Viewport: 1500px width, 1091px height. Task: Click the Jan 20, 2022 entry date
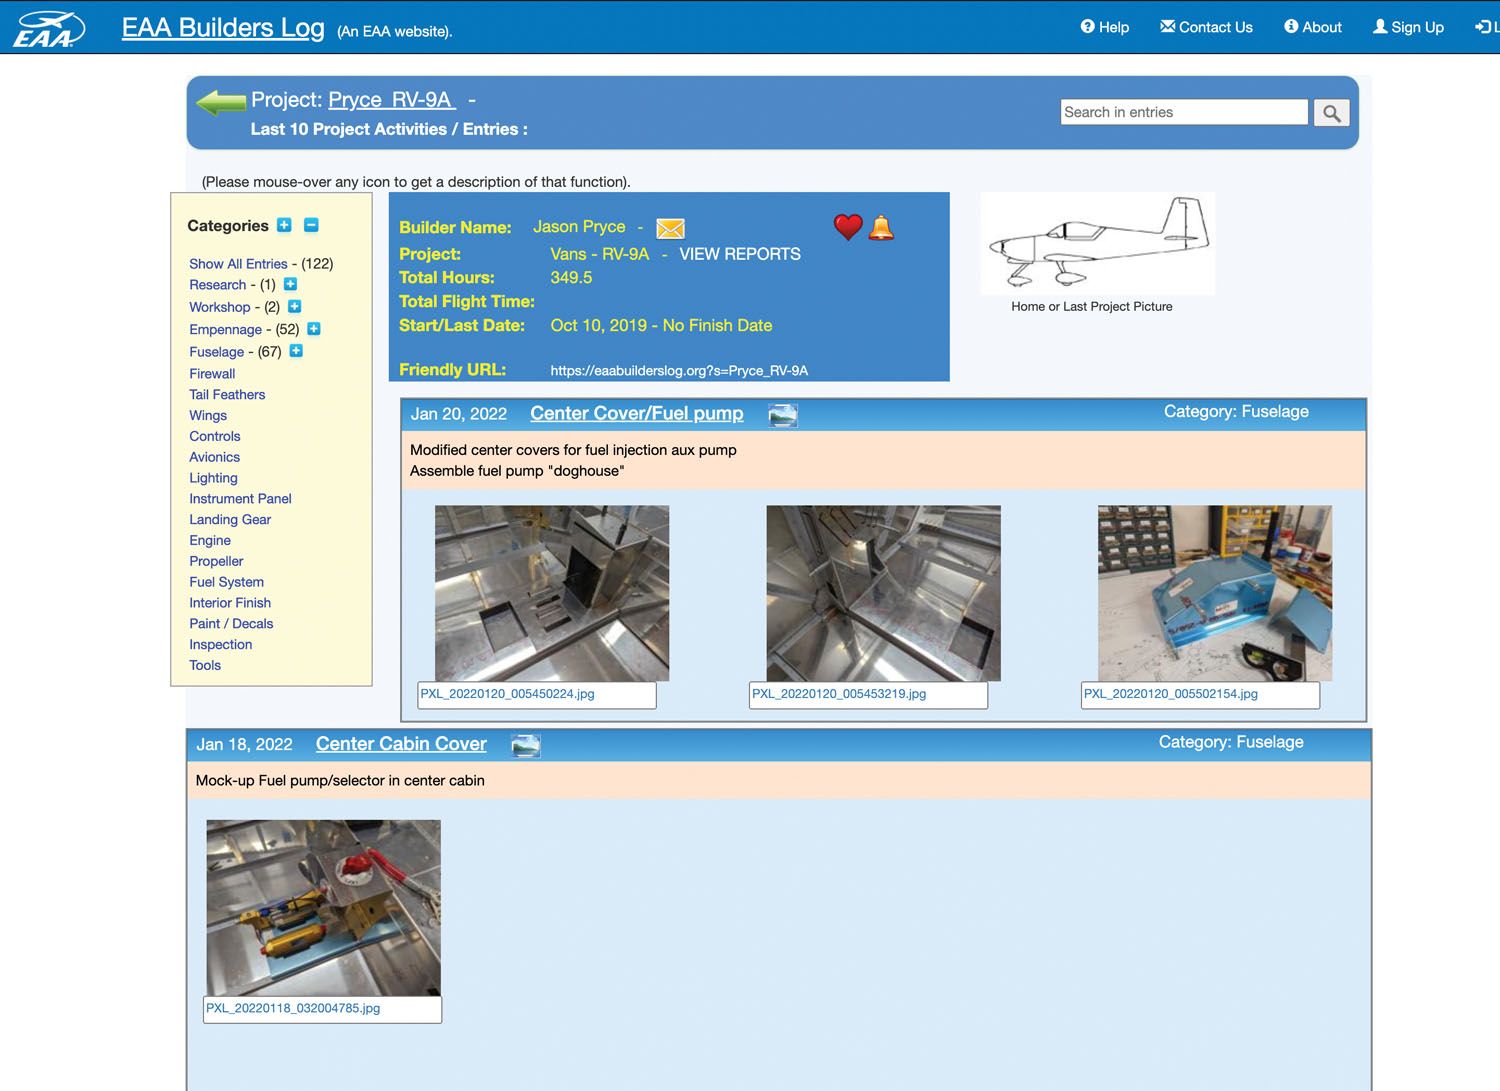tap(458, 414)
